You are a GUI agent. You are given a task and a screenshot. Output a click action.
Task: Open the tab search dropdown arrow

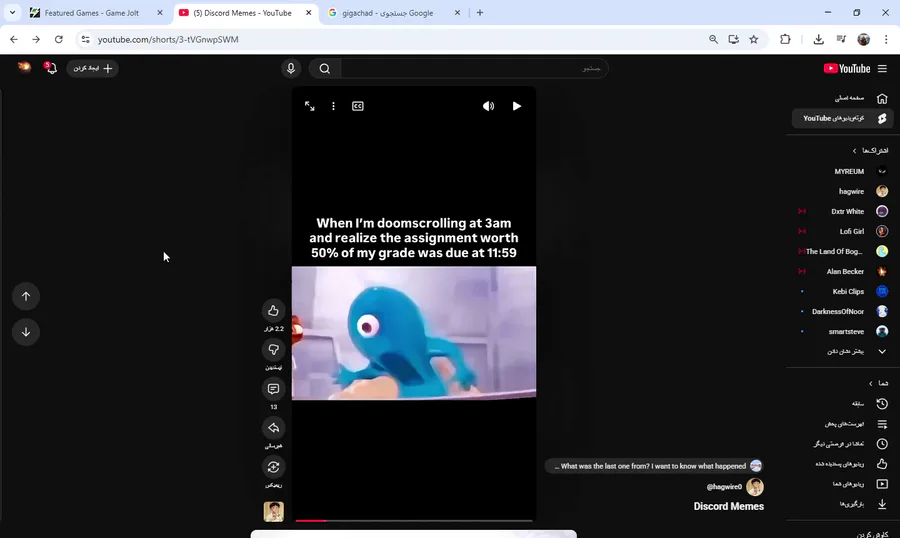(12, 13)
